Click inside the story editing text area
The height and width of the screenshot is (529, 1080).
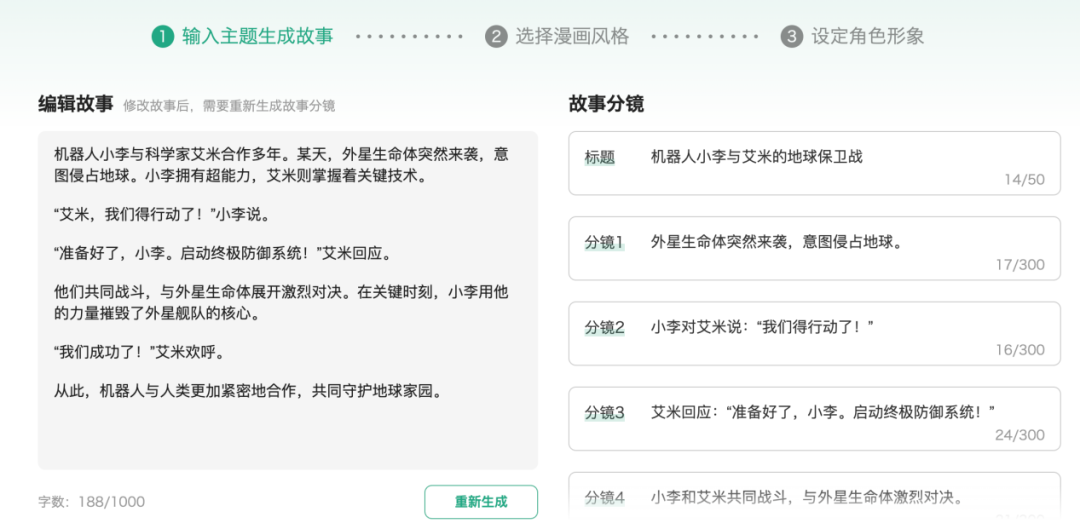pos(287,300)
